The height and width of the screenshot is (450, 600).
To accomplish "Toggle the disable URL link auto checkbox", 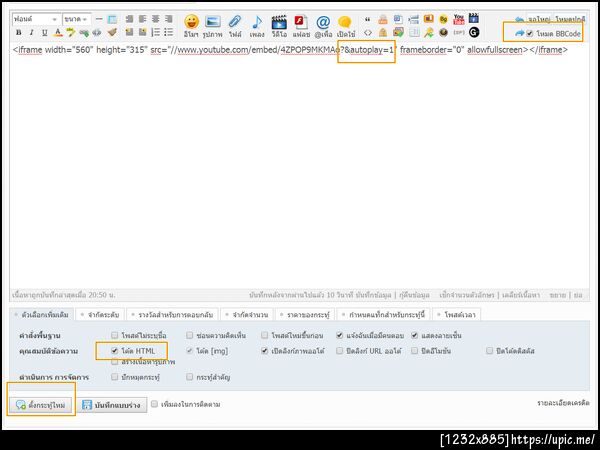I will coord(339,351).
